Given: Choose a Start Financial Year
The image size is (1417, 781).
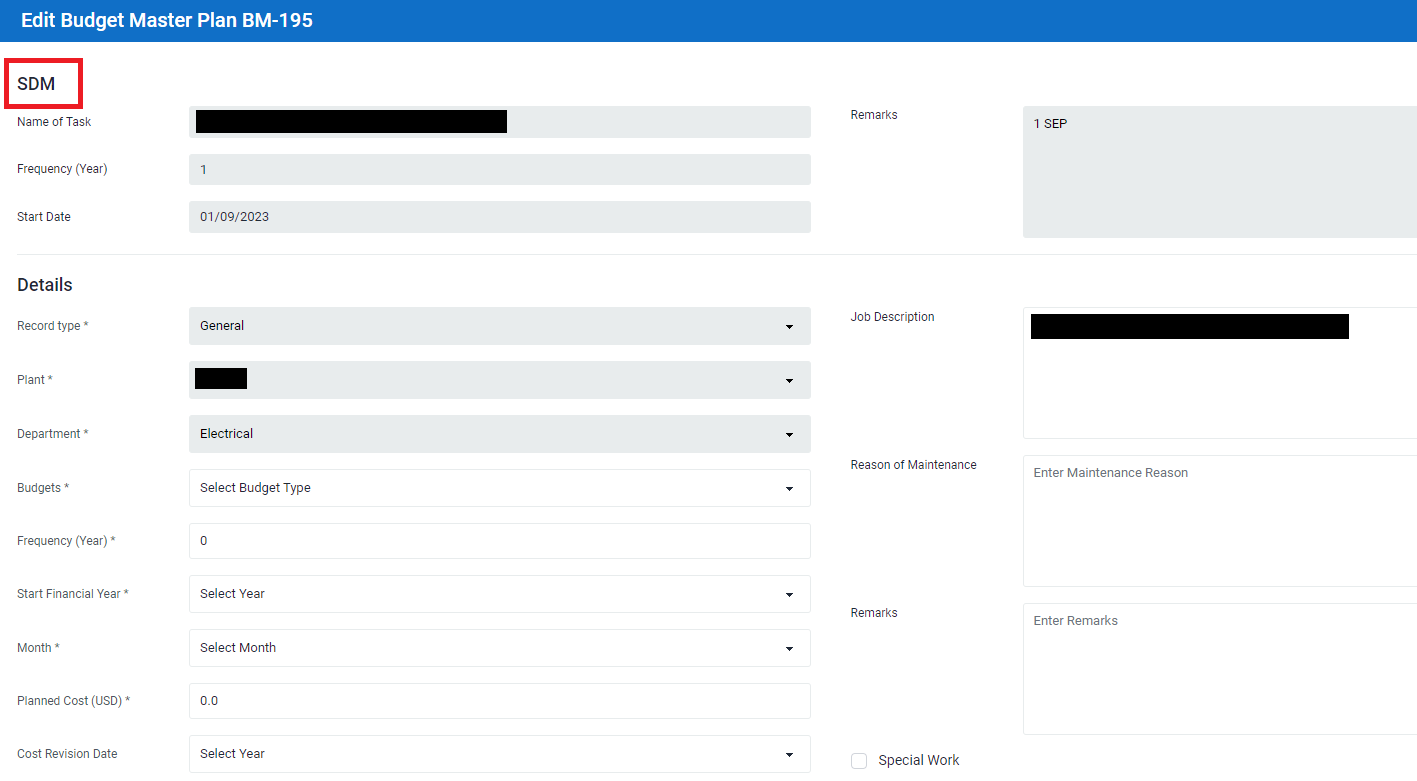Looking at the screenshot, I should pyautogui.click(x=499, y=594).
